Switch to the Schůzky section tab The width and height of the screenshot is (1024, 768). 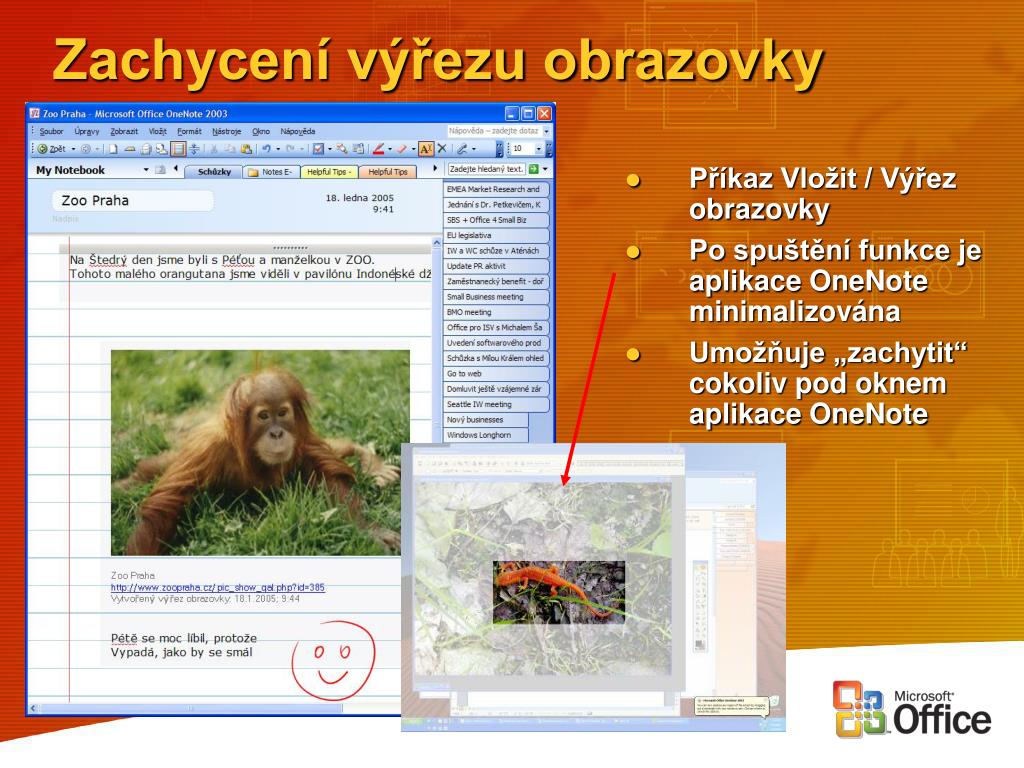click(214, 172)
